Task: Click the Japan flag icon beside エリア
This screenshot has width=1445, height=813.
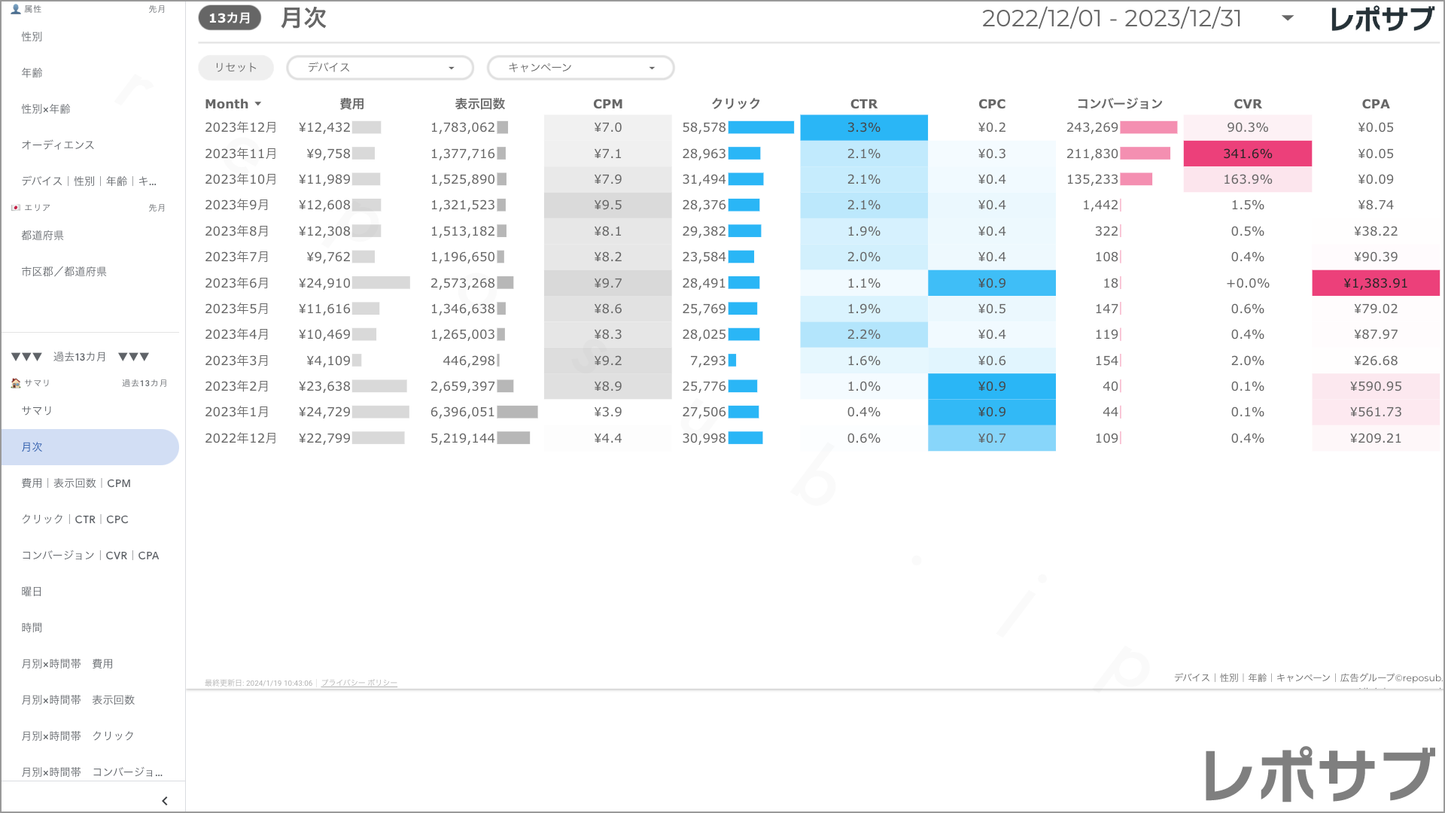Action: (x=15, y=208)
